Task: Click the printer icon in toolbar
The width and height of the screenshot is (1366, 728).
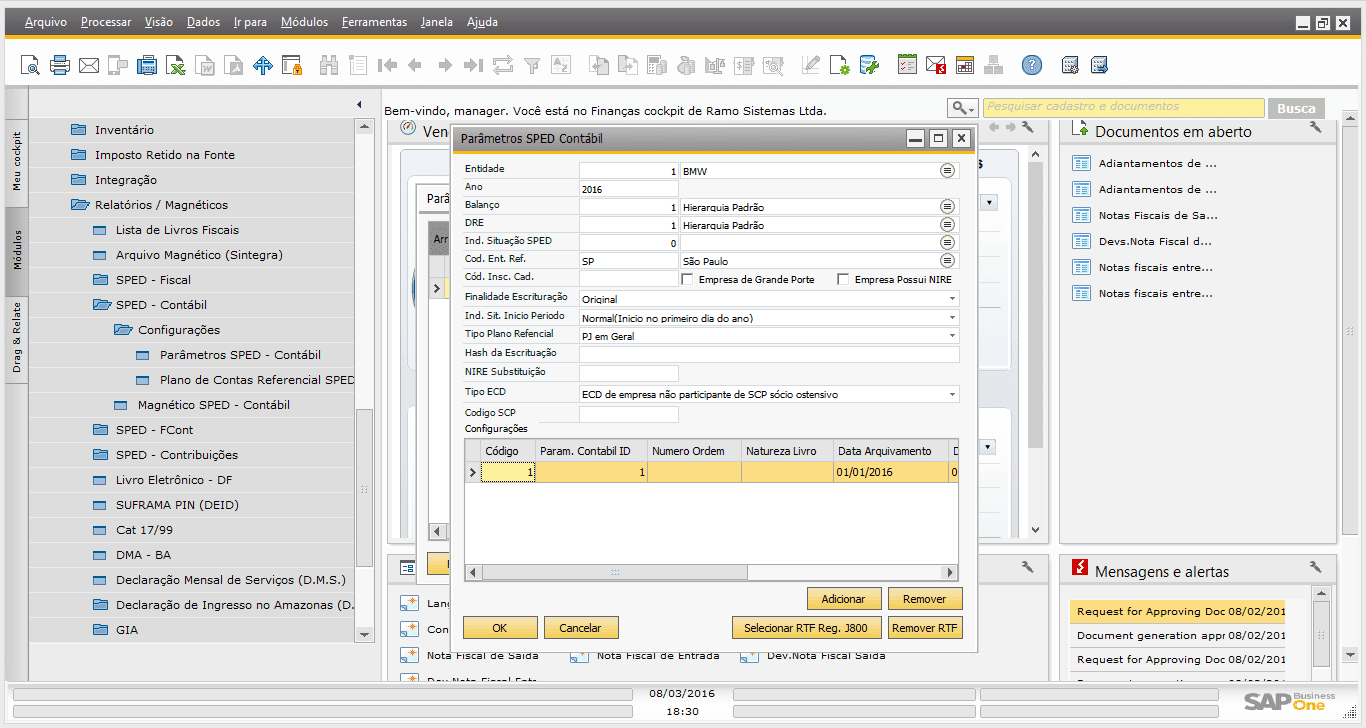Action: point(60,66)
